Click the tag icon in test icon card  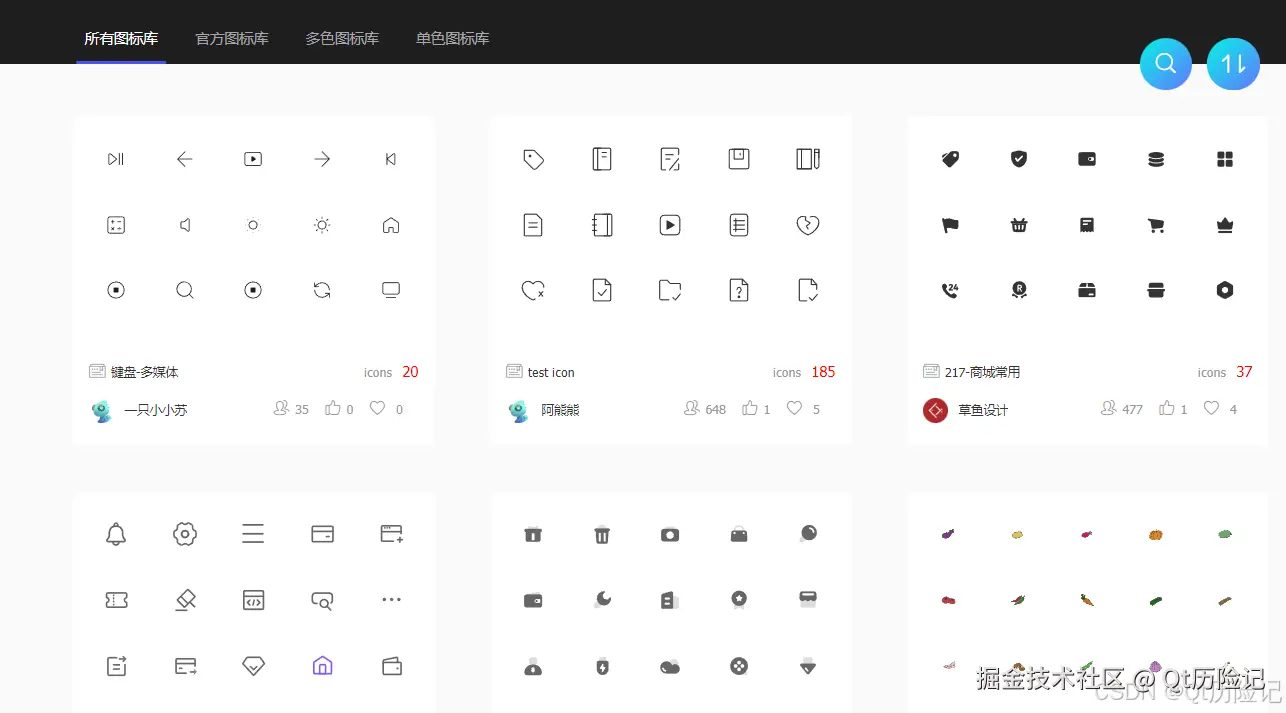coord(533,159)
